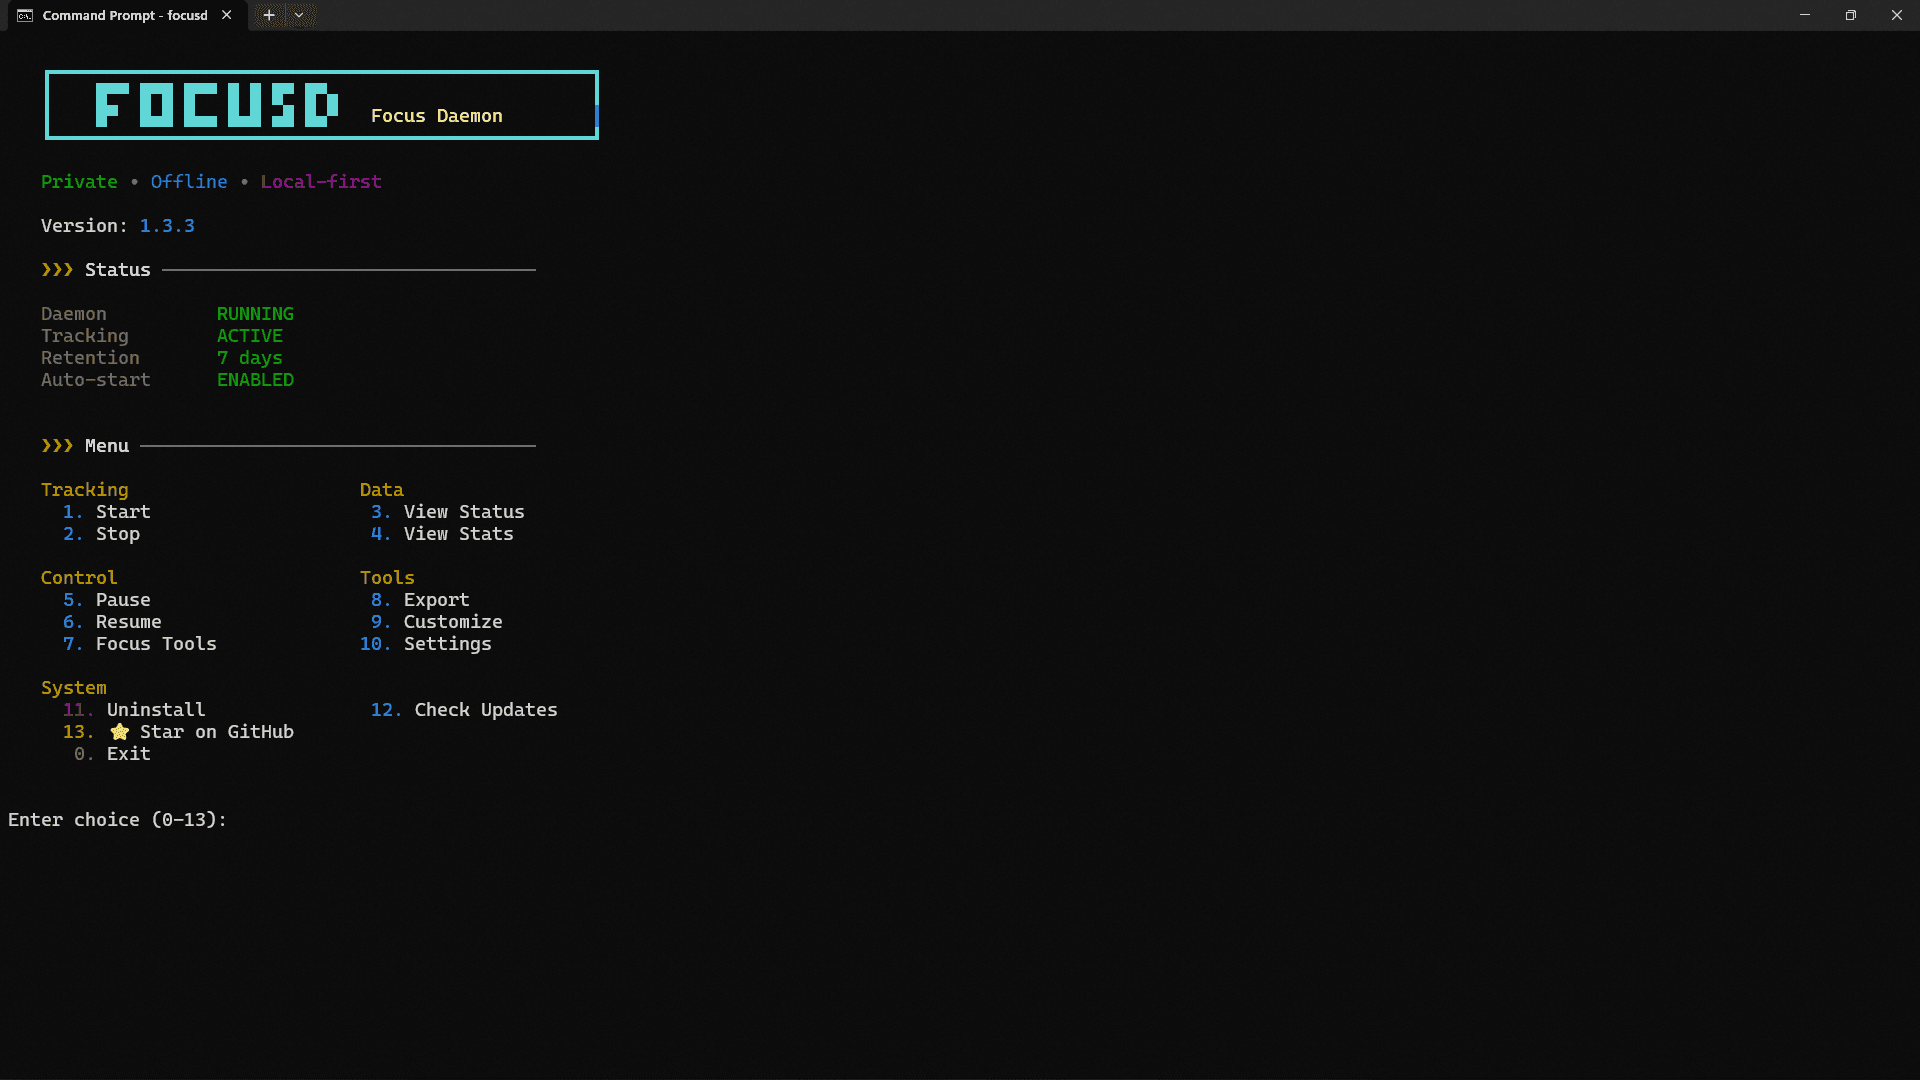Click the Tracking ACTIVE status value
The image size is (1920, 1080).
250,336
